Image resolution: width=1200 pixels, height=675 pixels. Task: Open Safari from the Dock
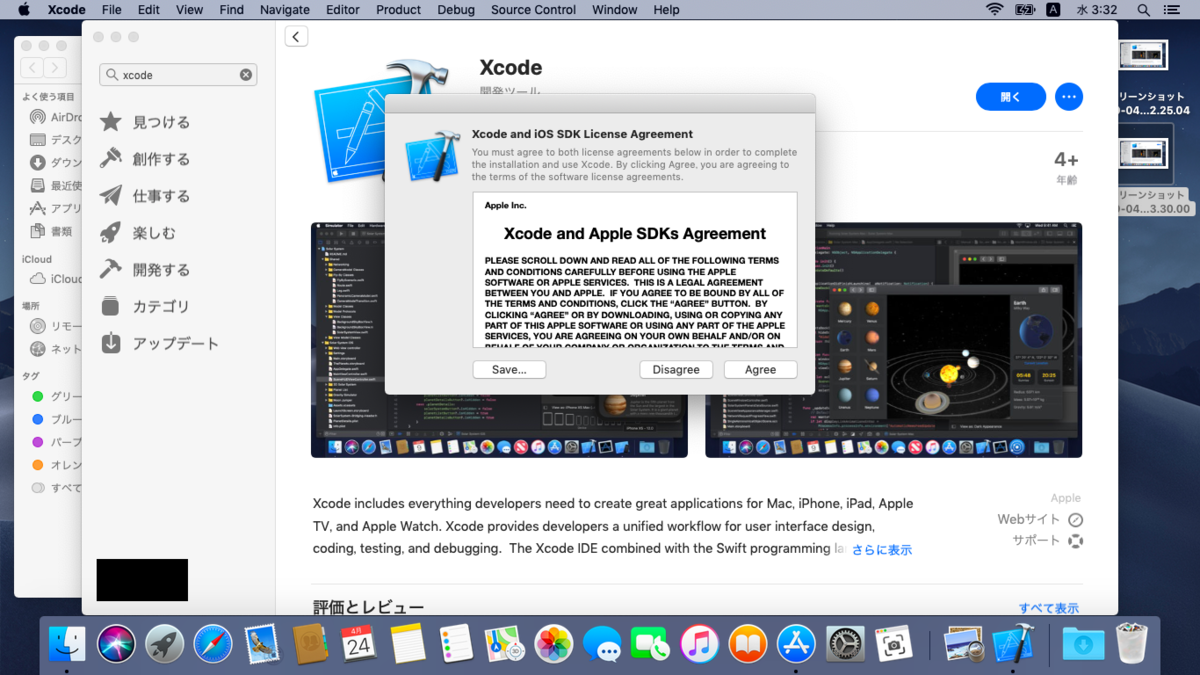click(x=213, y=644)
